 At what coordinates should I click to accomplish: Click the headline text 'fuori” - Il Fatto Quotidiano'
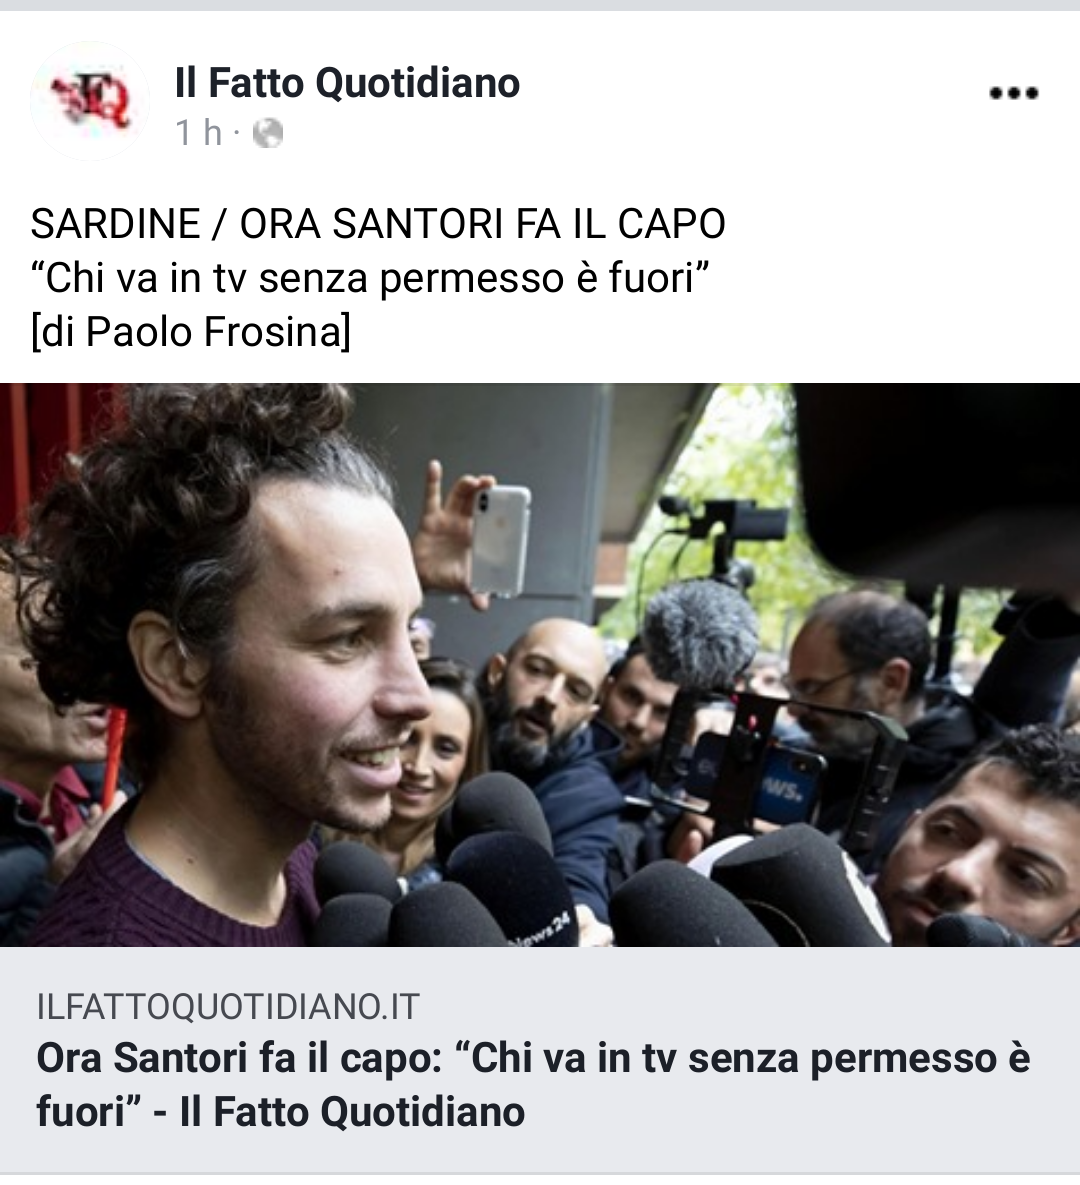coord(280,1112)
